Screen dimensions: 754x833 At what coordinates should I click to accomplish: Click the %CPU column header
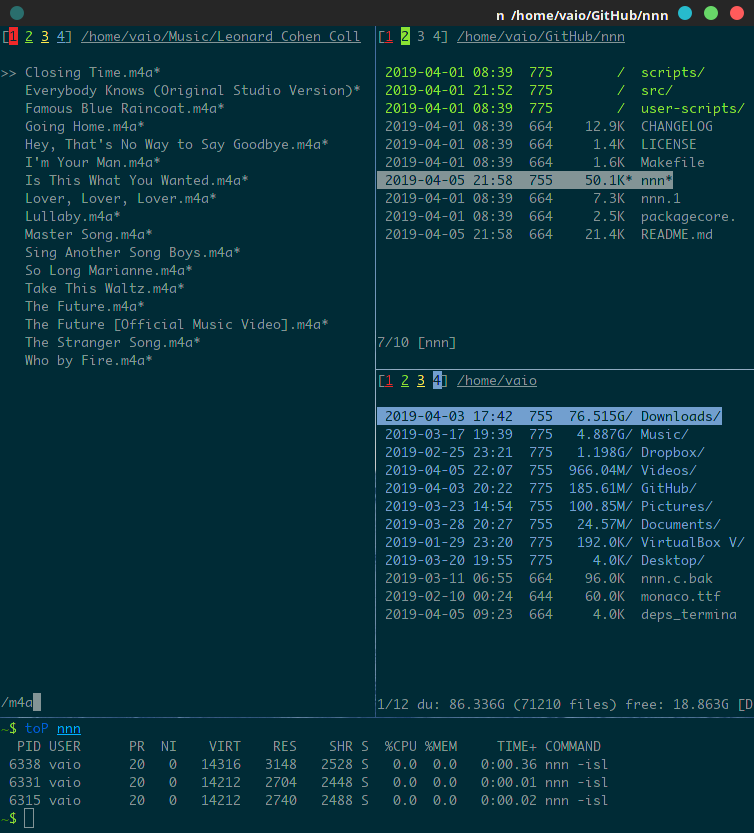[401, 746]
